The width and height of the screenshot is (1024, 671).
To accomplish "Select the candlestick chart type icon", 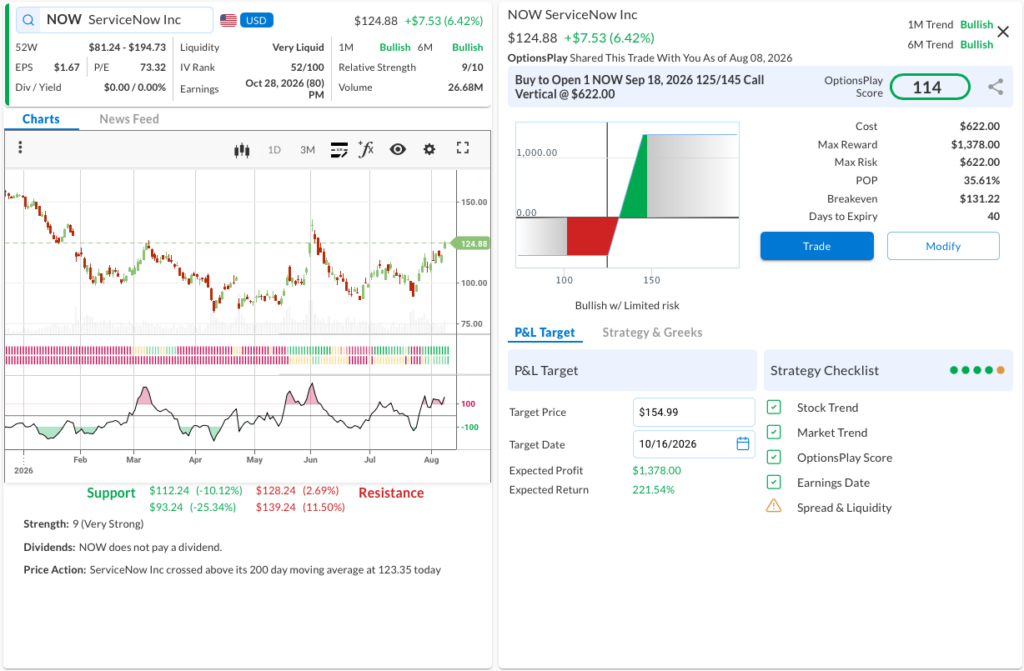I will pyautogui.click(x=242, y=150).
